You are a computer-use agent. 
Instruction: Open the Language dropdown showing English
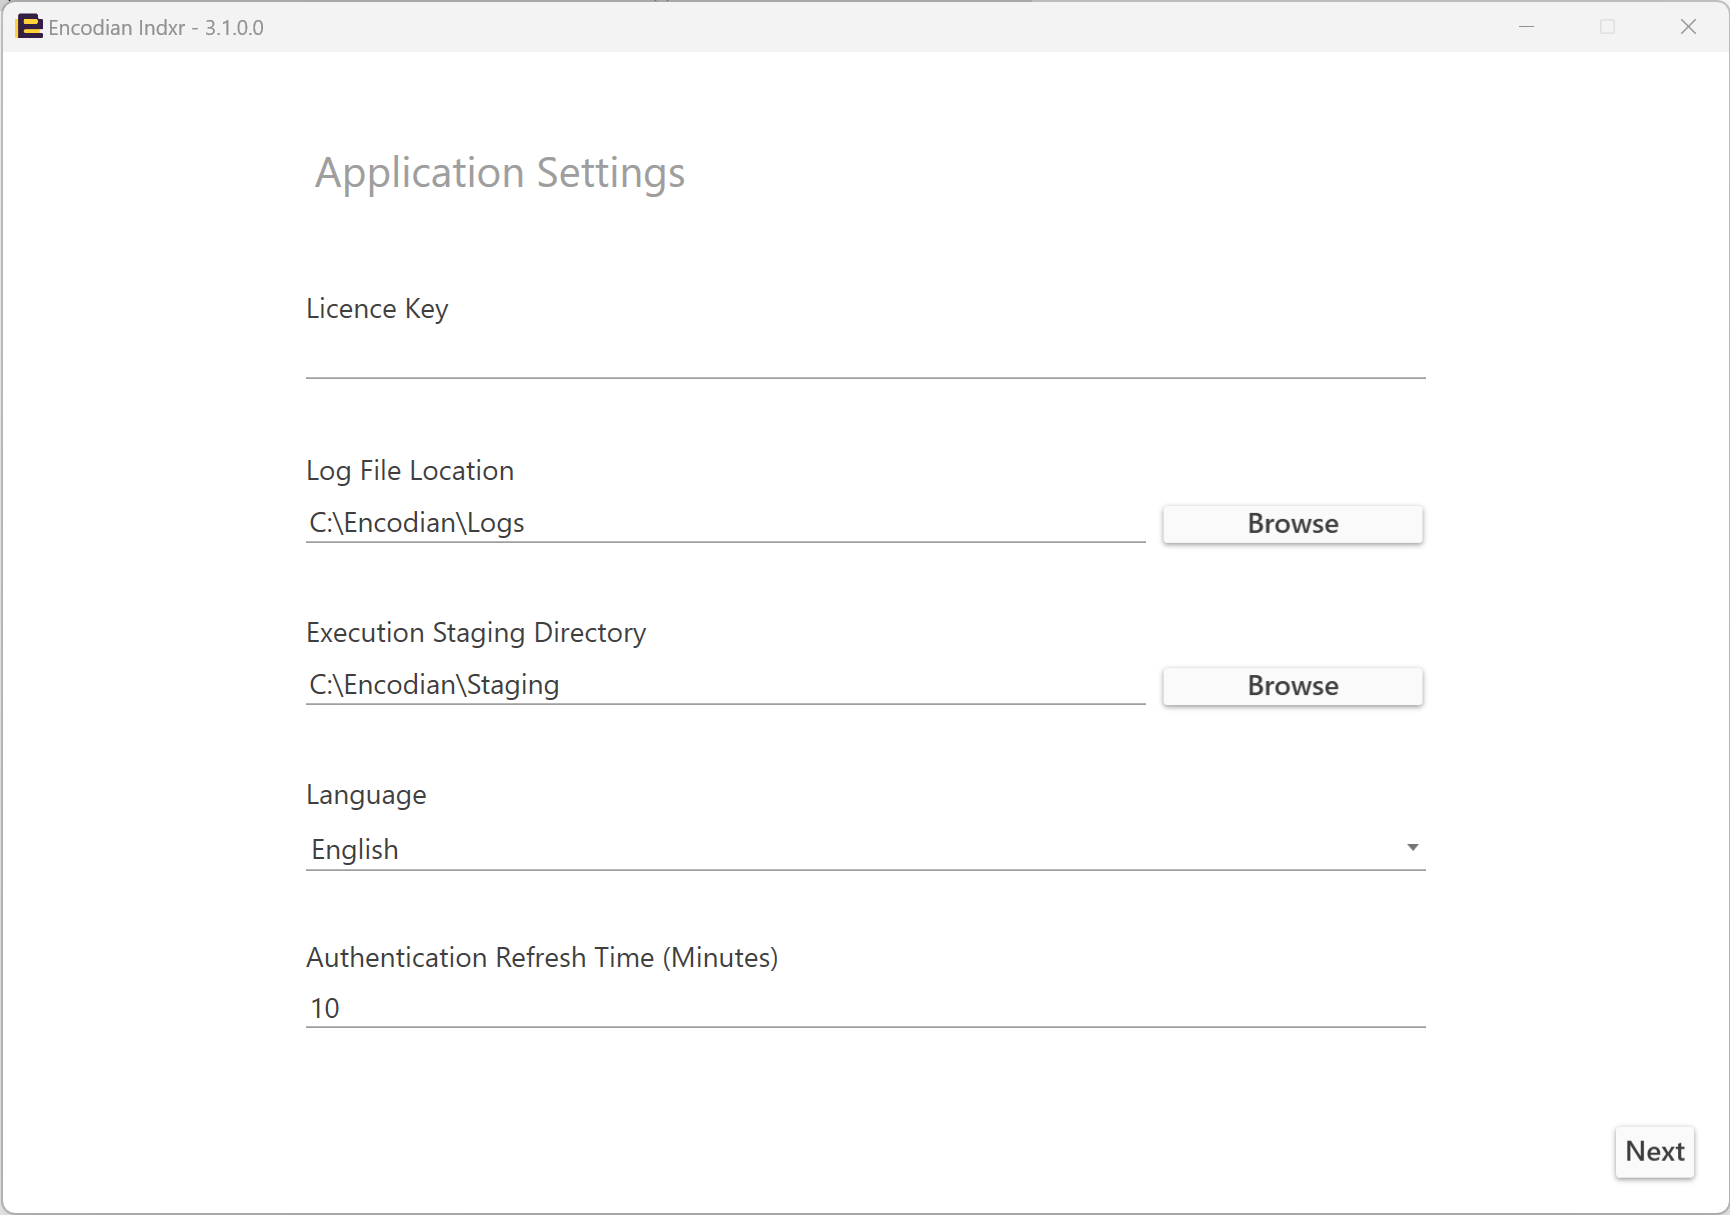coord(865,849)
